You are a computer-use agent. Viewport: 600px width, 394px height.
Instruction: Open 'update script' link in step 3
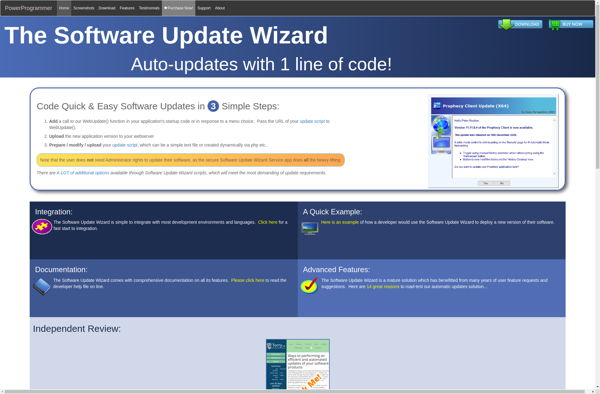125,145
